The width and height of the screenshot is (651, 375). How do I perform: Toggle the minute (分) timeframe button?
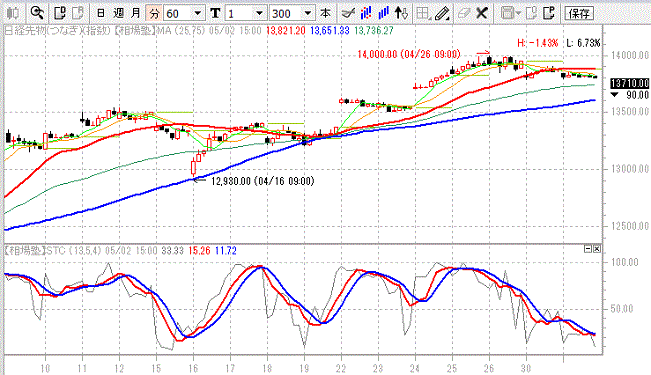click(154, 13)
